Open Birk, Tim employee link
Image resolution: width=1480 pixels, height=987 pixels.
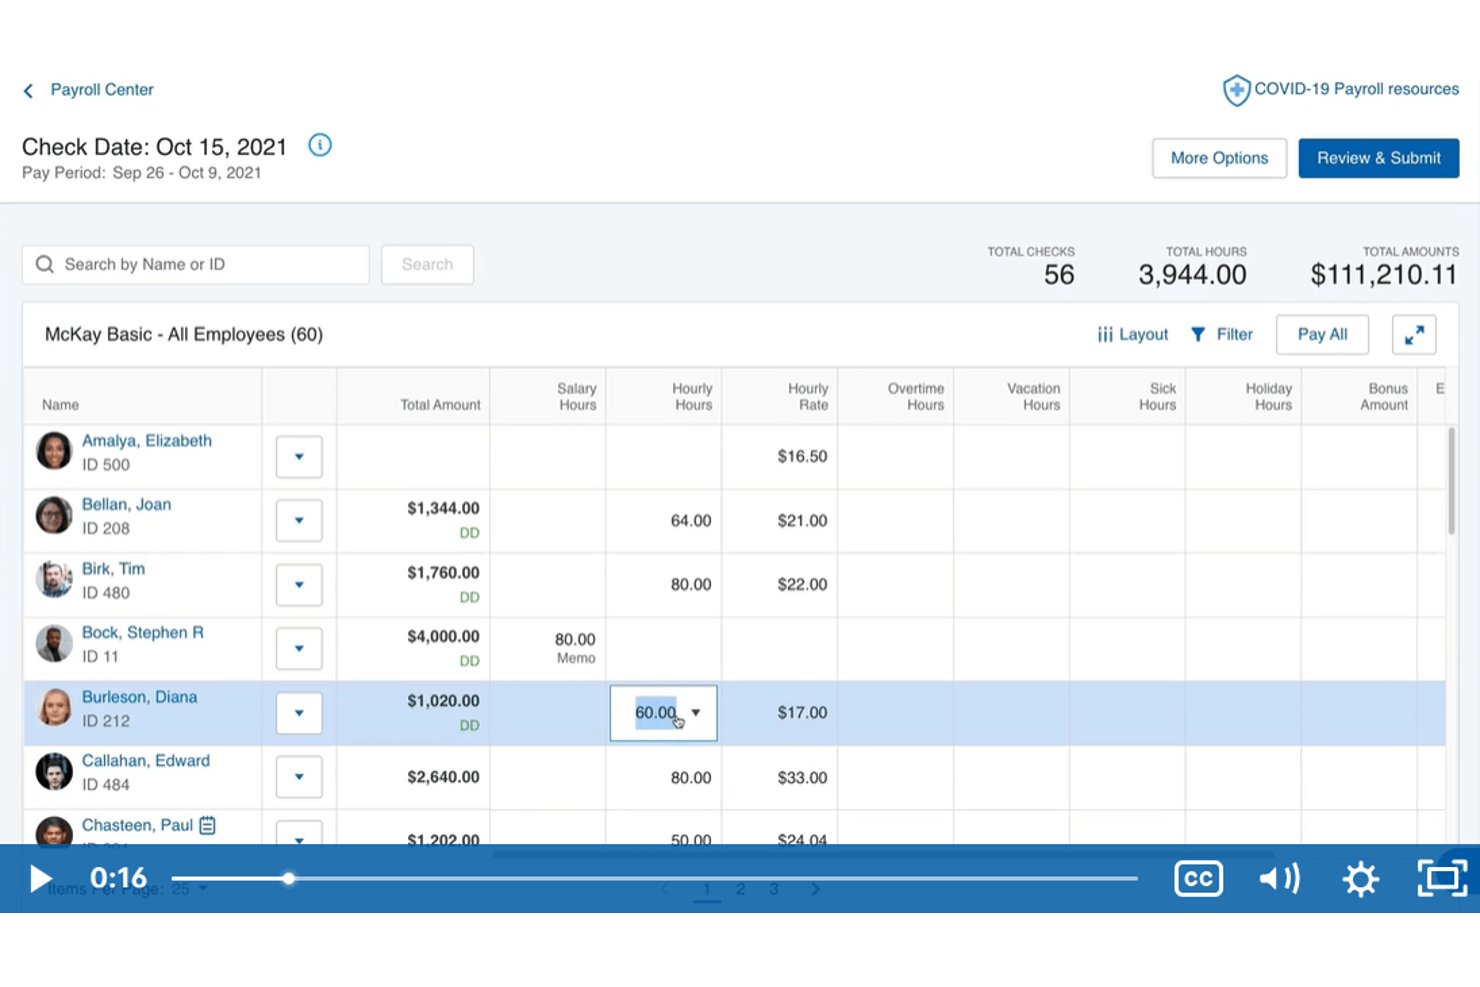(113, 569)
